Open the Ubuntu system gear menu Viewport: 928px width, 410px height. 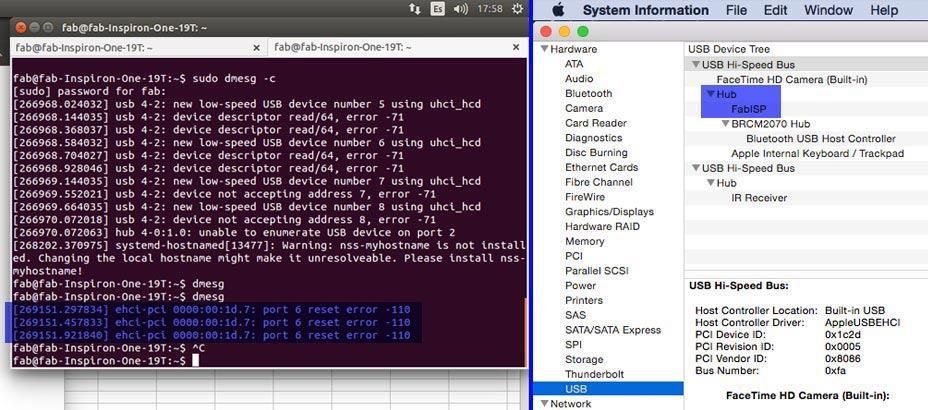pos(517,8)
